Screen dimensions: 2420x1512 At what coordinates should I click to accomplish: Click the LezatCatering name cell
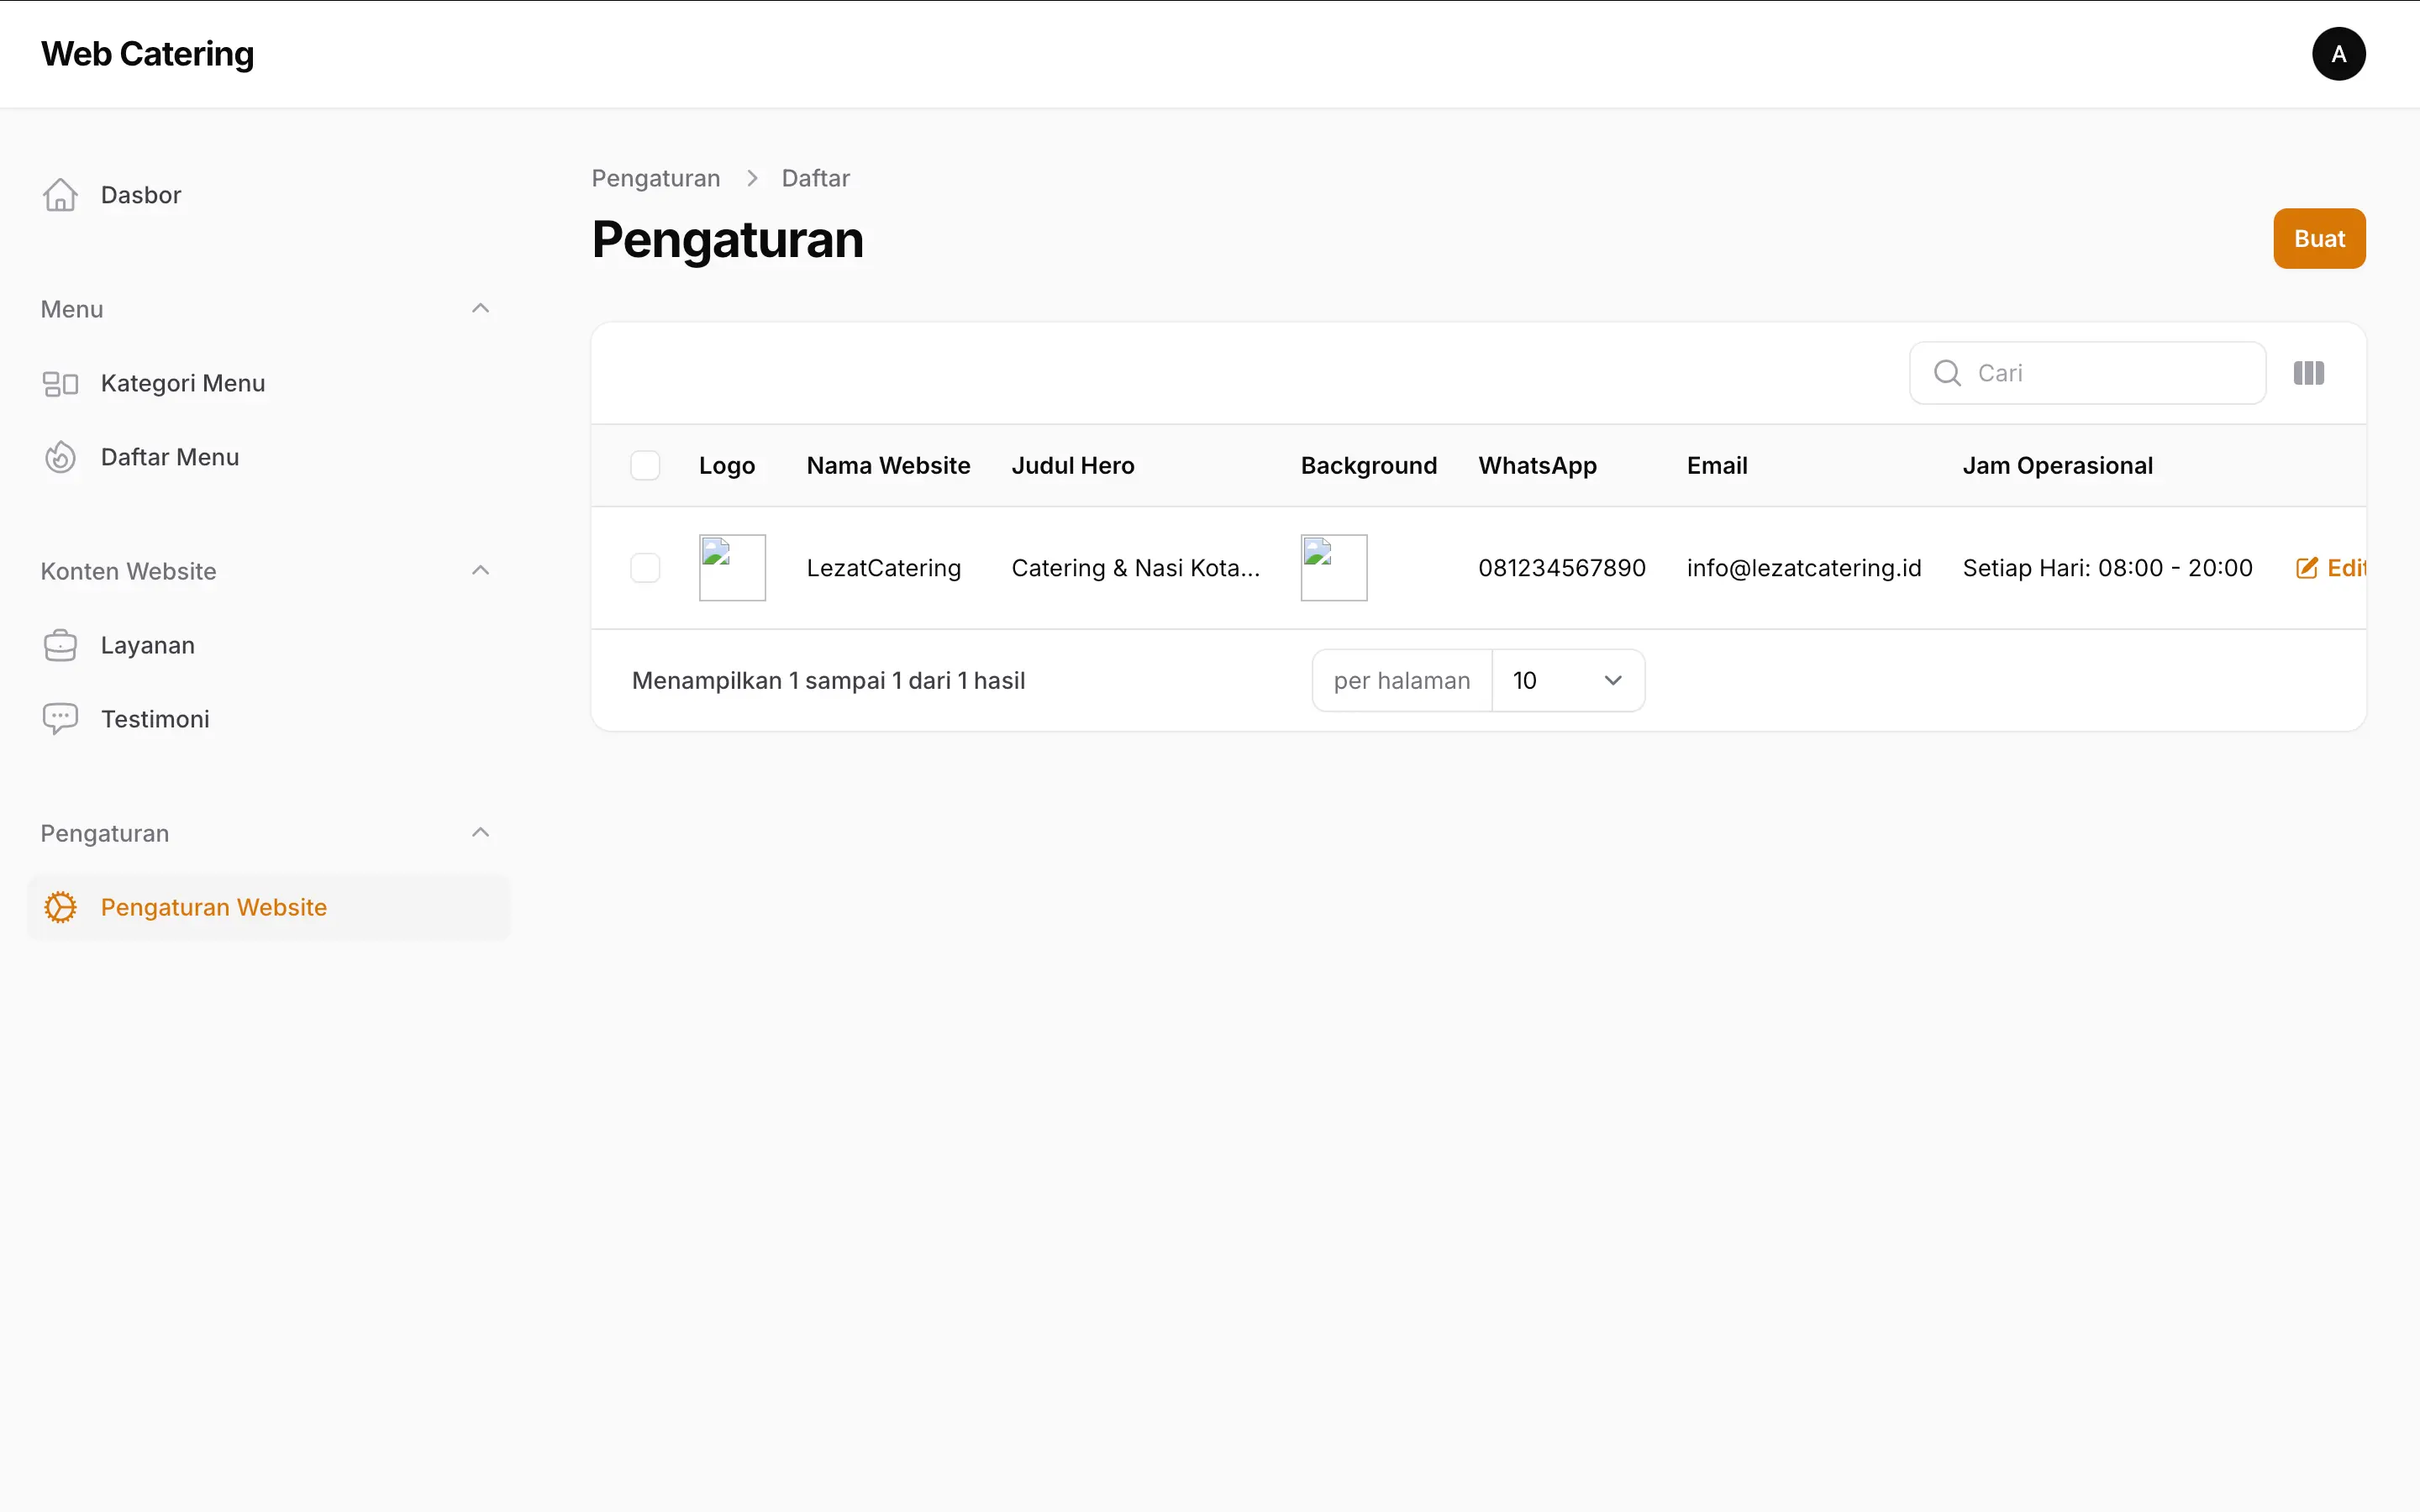click(x=884, y=568)
